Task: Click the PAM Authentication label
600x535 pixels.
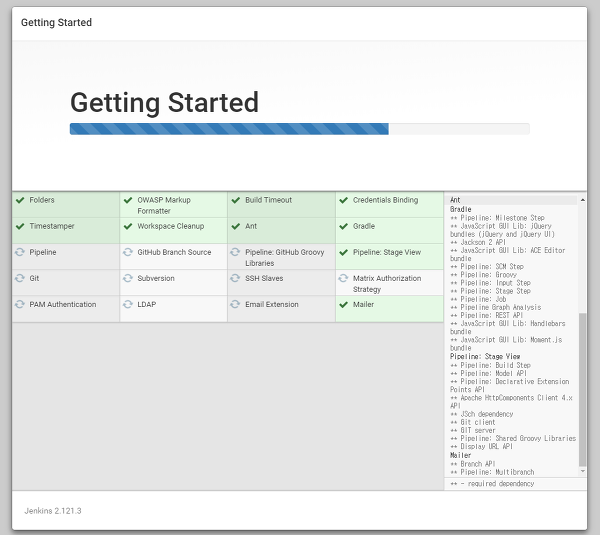Action: [x=63, y=304]
